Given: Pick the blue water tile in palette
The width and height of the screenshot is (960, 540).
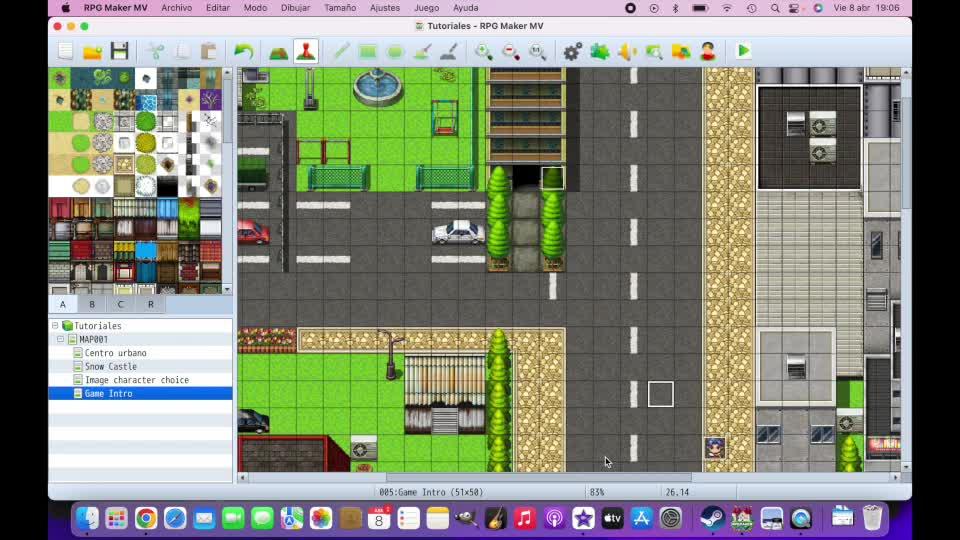Looking at the screenshot, I should pos(146,100).
